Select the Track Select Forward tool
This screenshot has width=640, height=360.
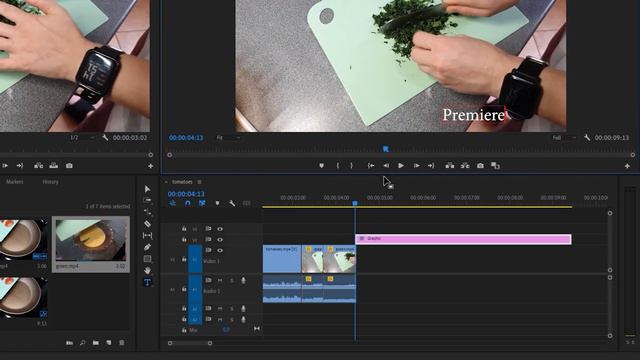147,200
